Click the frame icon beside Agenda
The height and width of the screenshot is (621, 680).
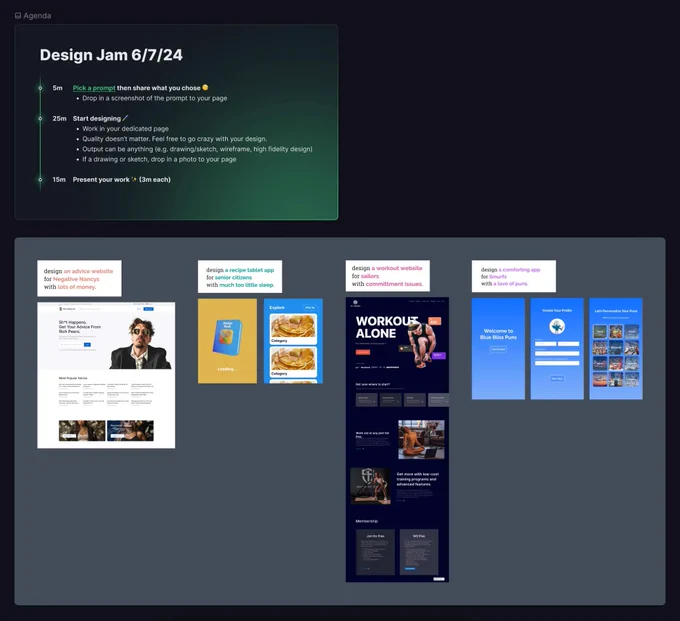(18, 16)
